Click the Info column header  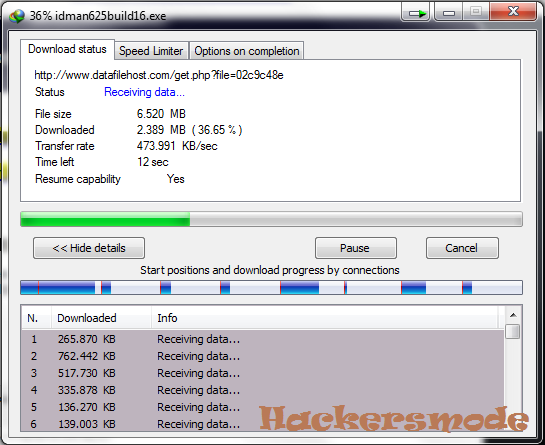(x=326, y=318)
